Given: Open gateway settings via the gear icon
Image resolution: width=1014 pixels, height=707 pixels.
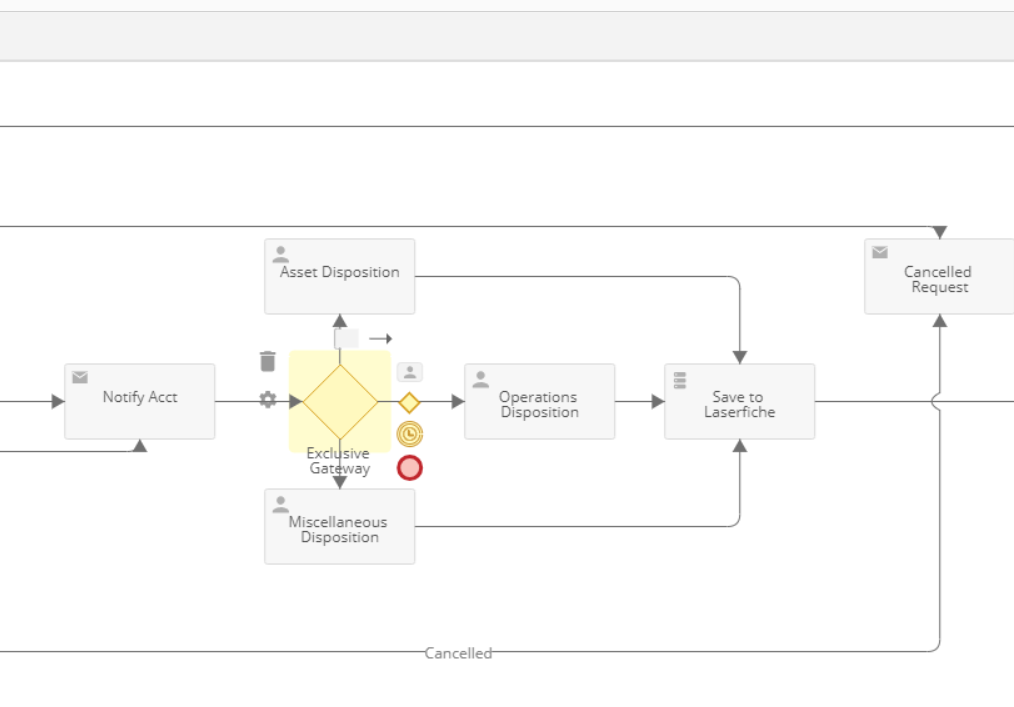Looking at the screenshot, I should point(268,399).
